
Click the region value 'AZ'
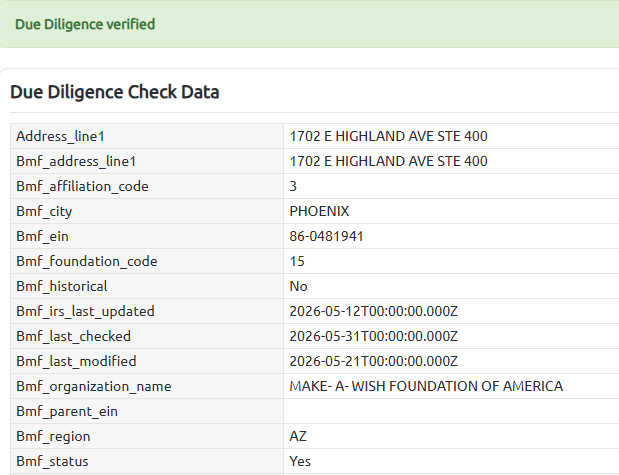click(x=298, y=436)
